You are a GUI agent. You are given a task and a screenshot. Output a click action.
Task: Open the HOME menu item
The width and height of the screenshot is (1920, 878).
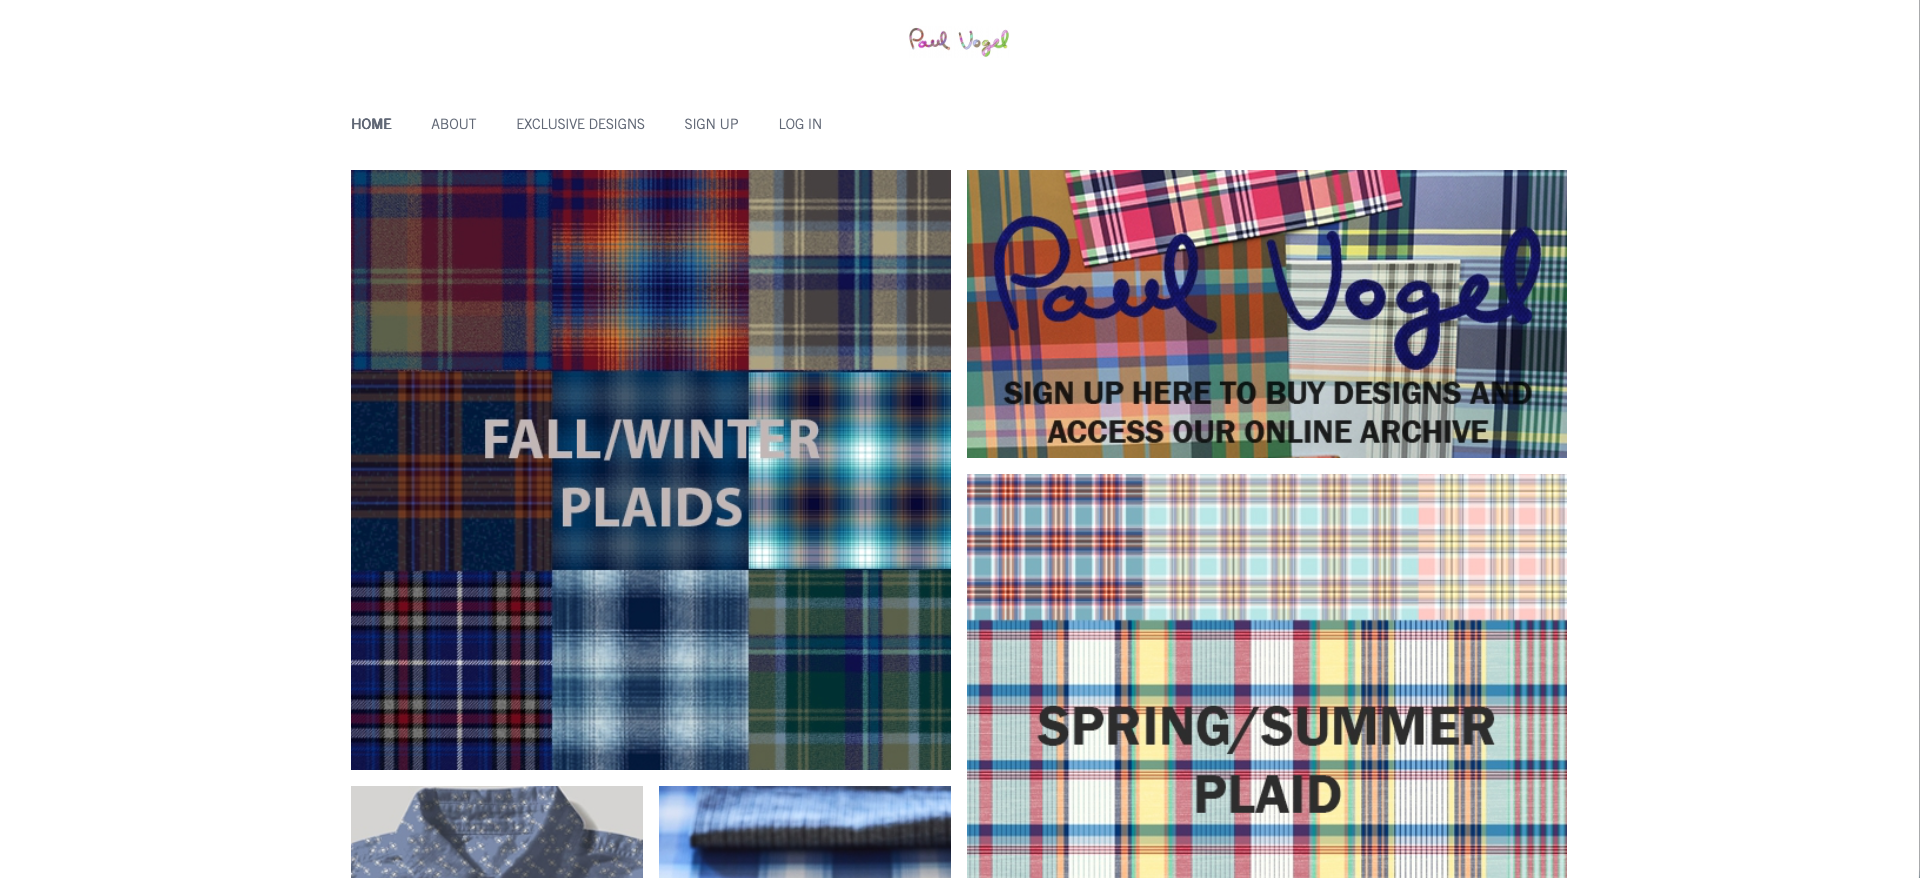[x=371, y=124]
